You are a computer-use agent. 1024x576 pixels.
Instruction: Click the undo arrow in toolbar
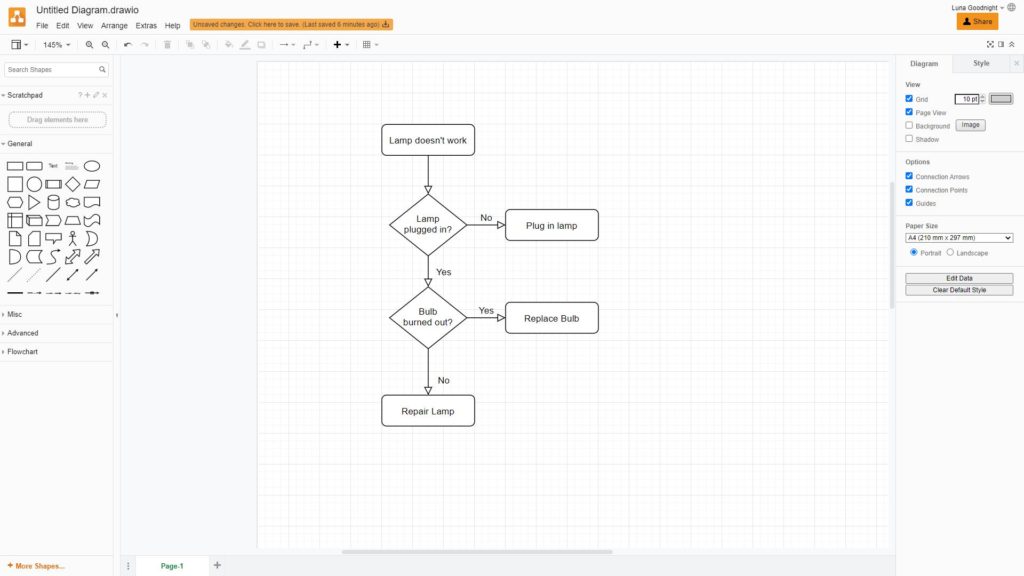(127, 45)
